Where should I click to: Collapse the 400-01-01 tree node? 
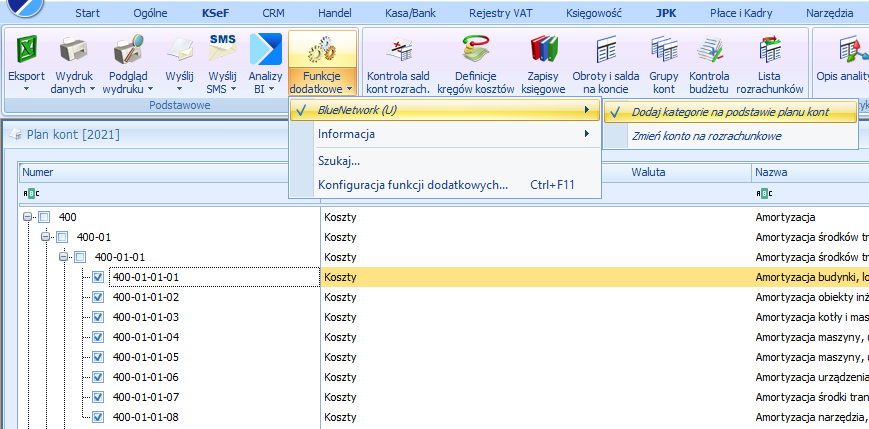[x=64, y=257]
